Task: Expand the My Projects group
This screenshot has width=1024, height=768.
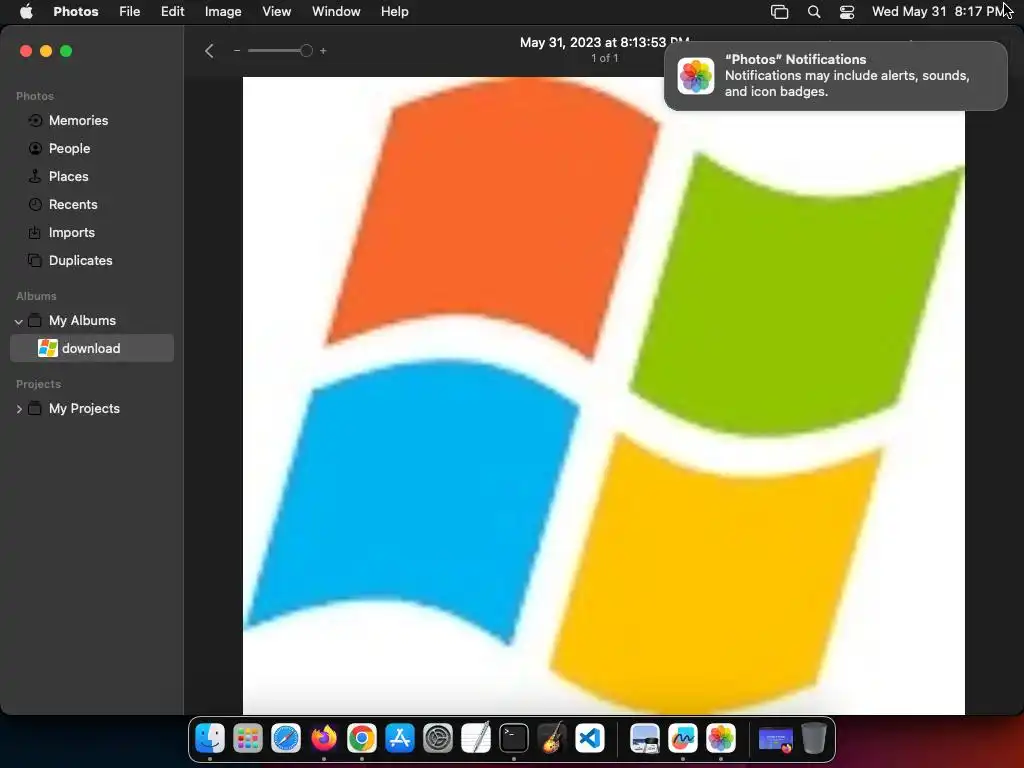Action: (18, 409)
